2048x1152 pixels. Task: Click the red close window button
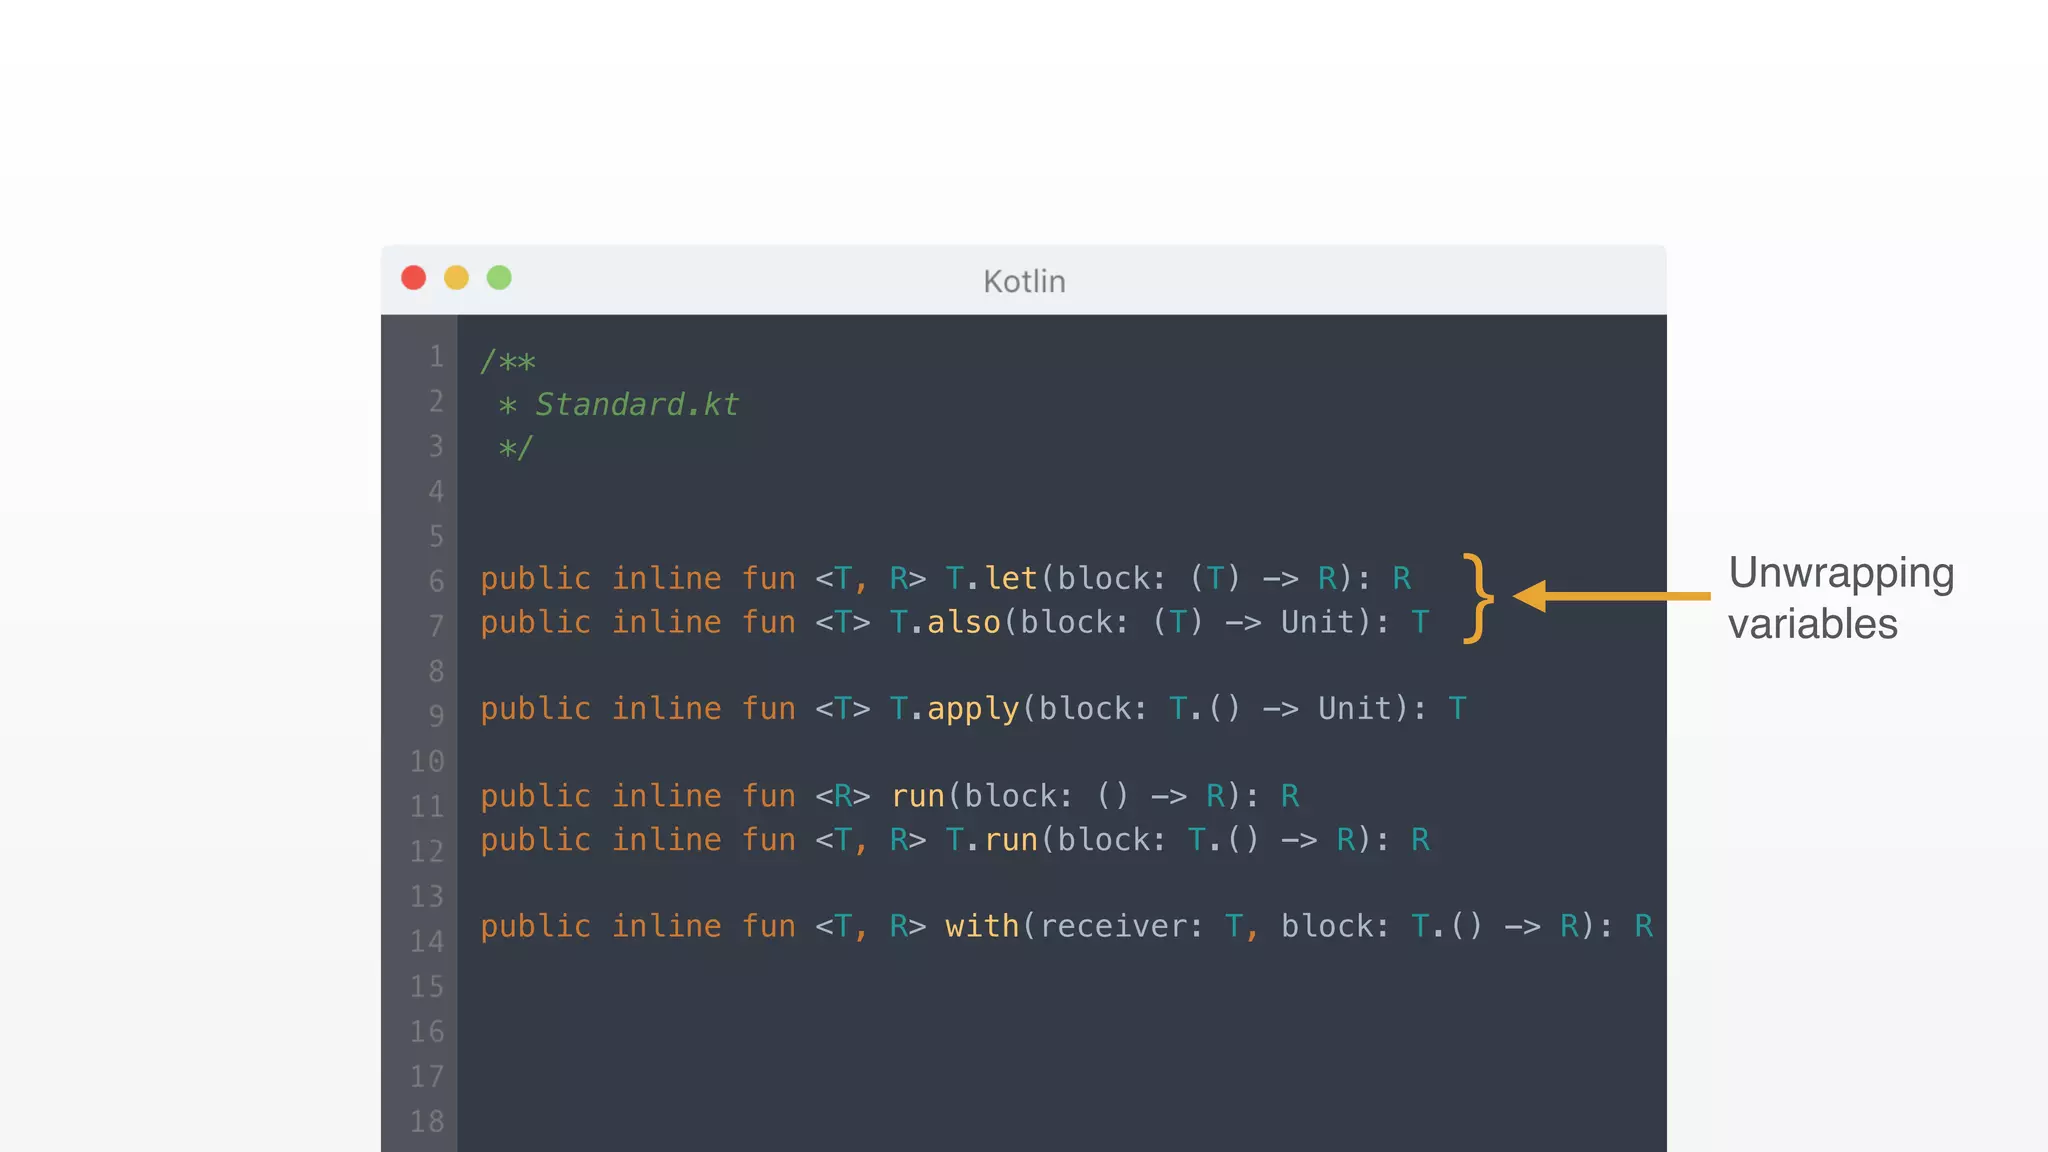(x=413, y=278)
